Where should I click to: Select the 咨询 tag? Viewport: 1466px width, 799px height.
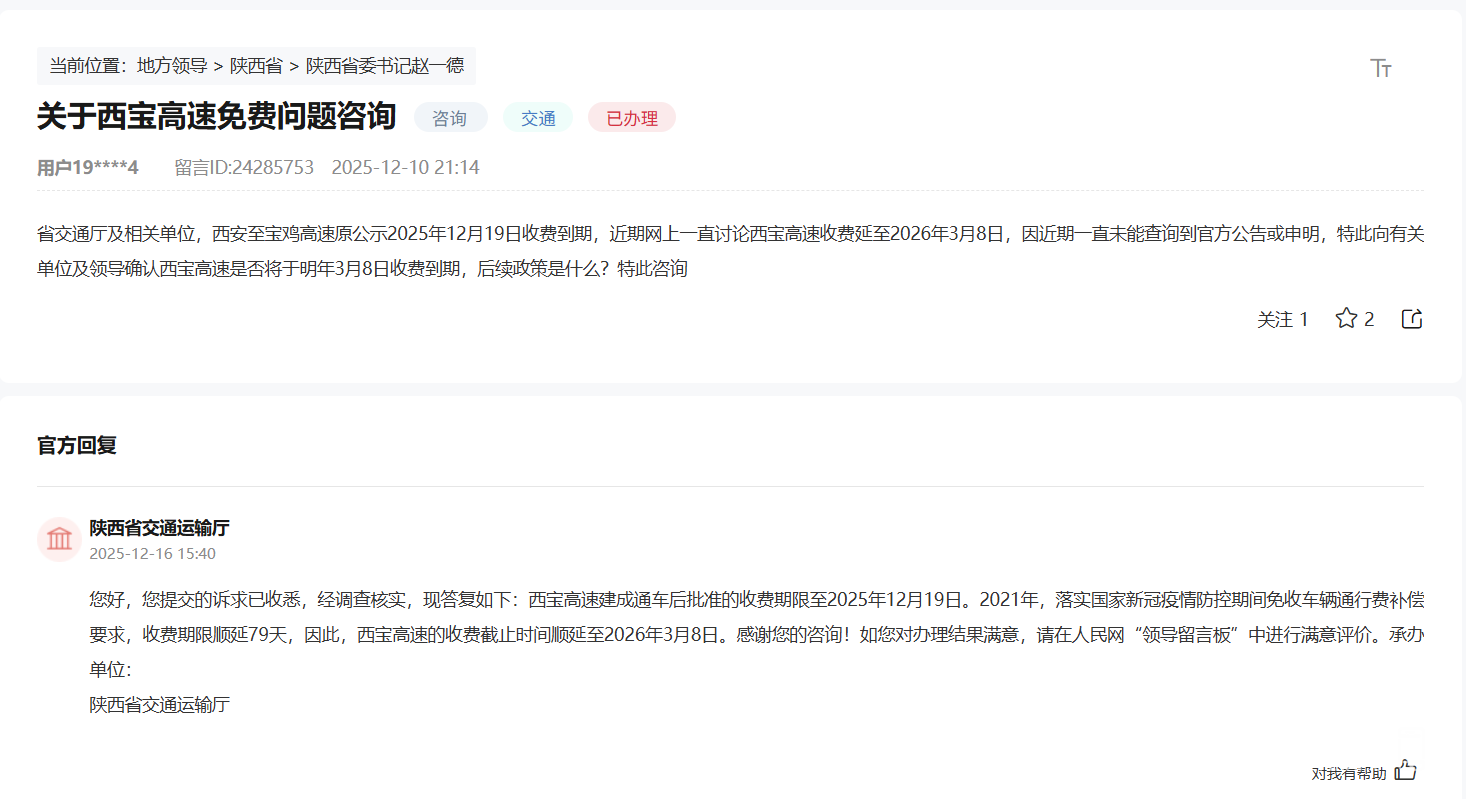click(x=450, y=118)
